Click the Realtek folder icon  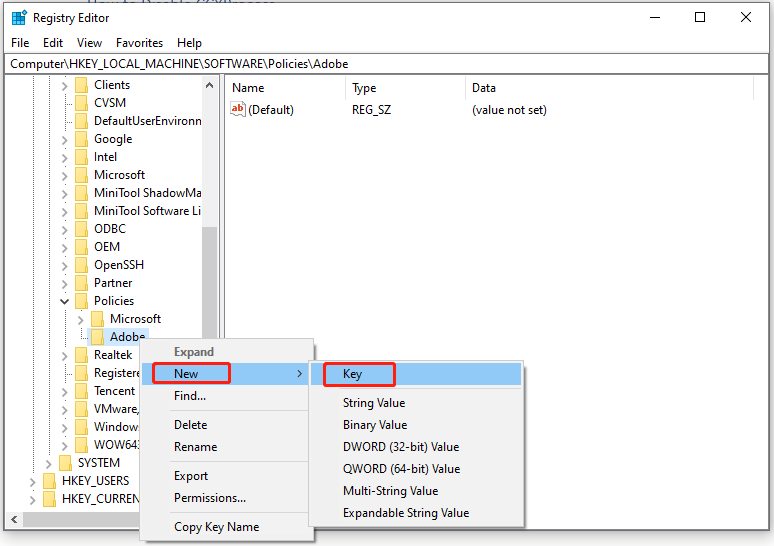81,355
